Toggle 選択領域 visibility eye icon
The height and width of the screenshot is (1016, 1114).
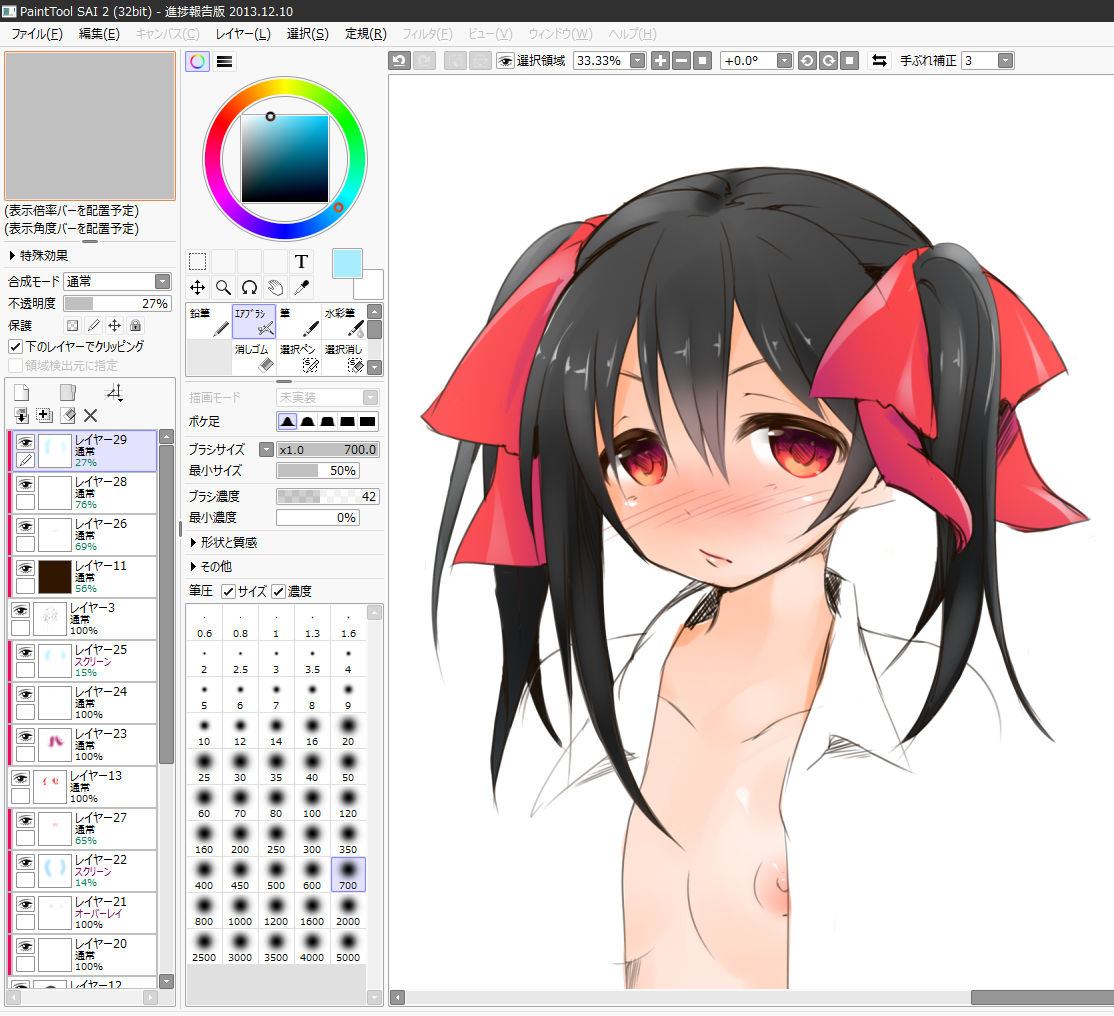tap(505, 61)
